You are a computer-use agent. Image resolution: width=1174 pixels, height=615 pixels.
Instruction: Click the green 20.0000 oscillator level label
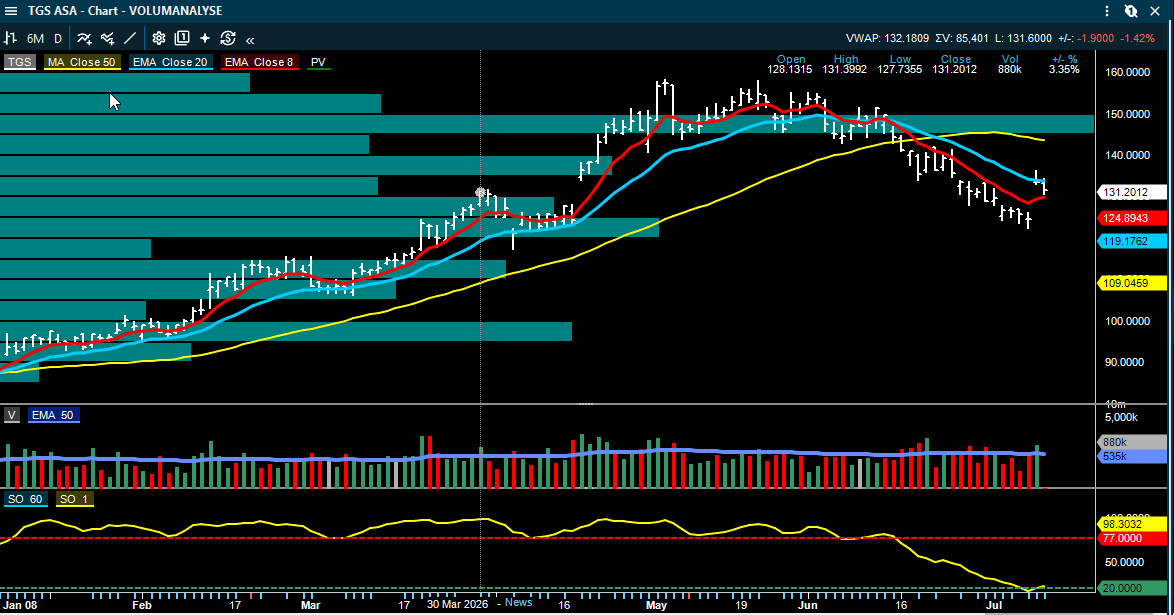pyautogui.click(x=1131, y=588)
